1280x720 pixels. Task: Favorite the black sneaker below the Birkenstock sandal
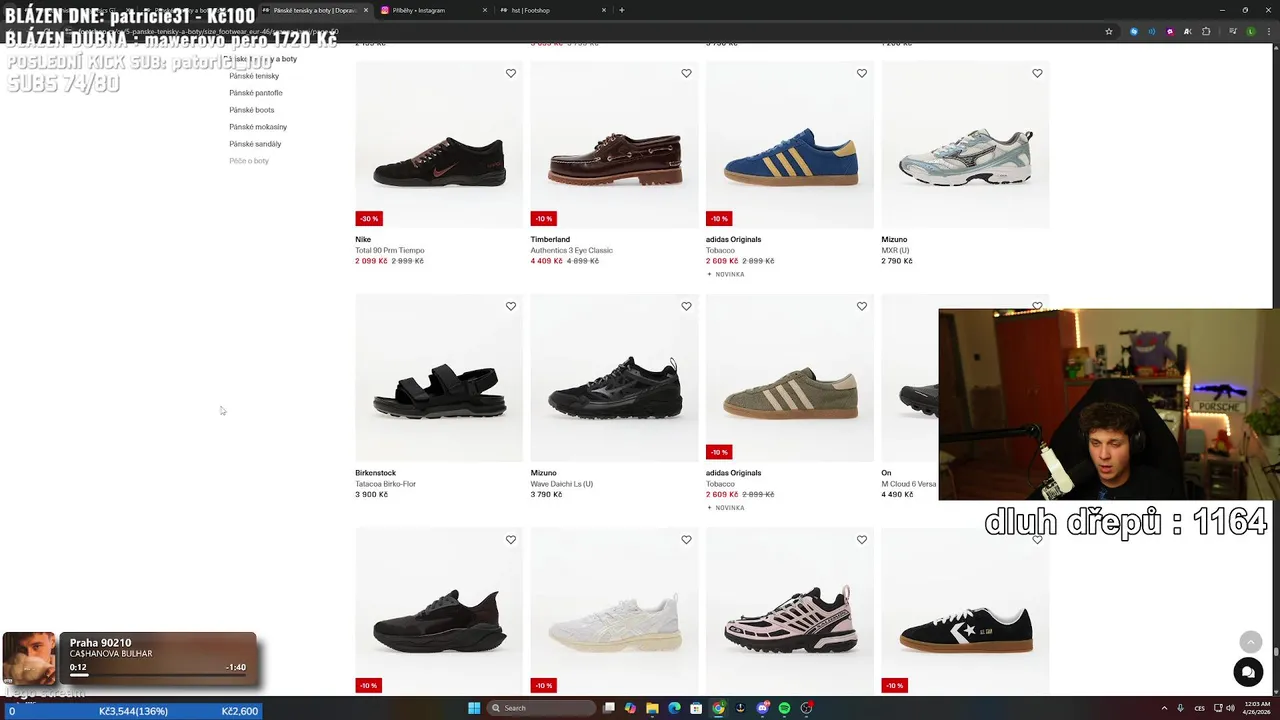coord(511,540)
